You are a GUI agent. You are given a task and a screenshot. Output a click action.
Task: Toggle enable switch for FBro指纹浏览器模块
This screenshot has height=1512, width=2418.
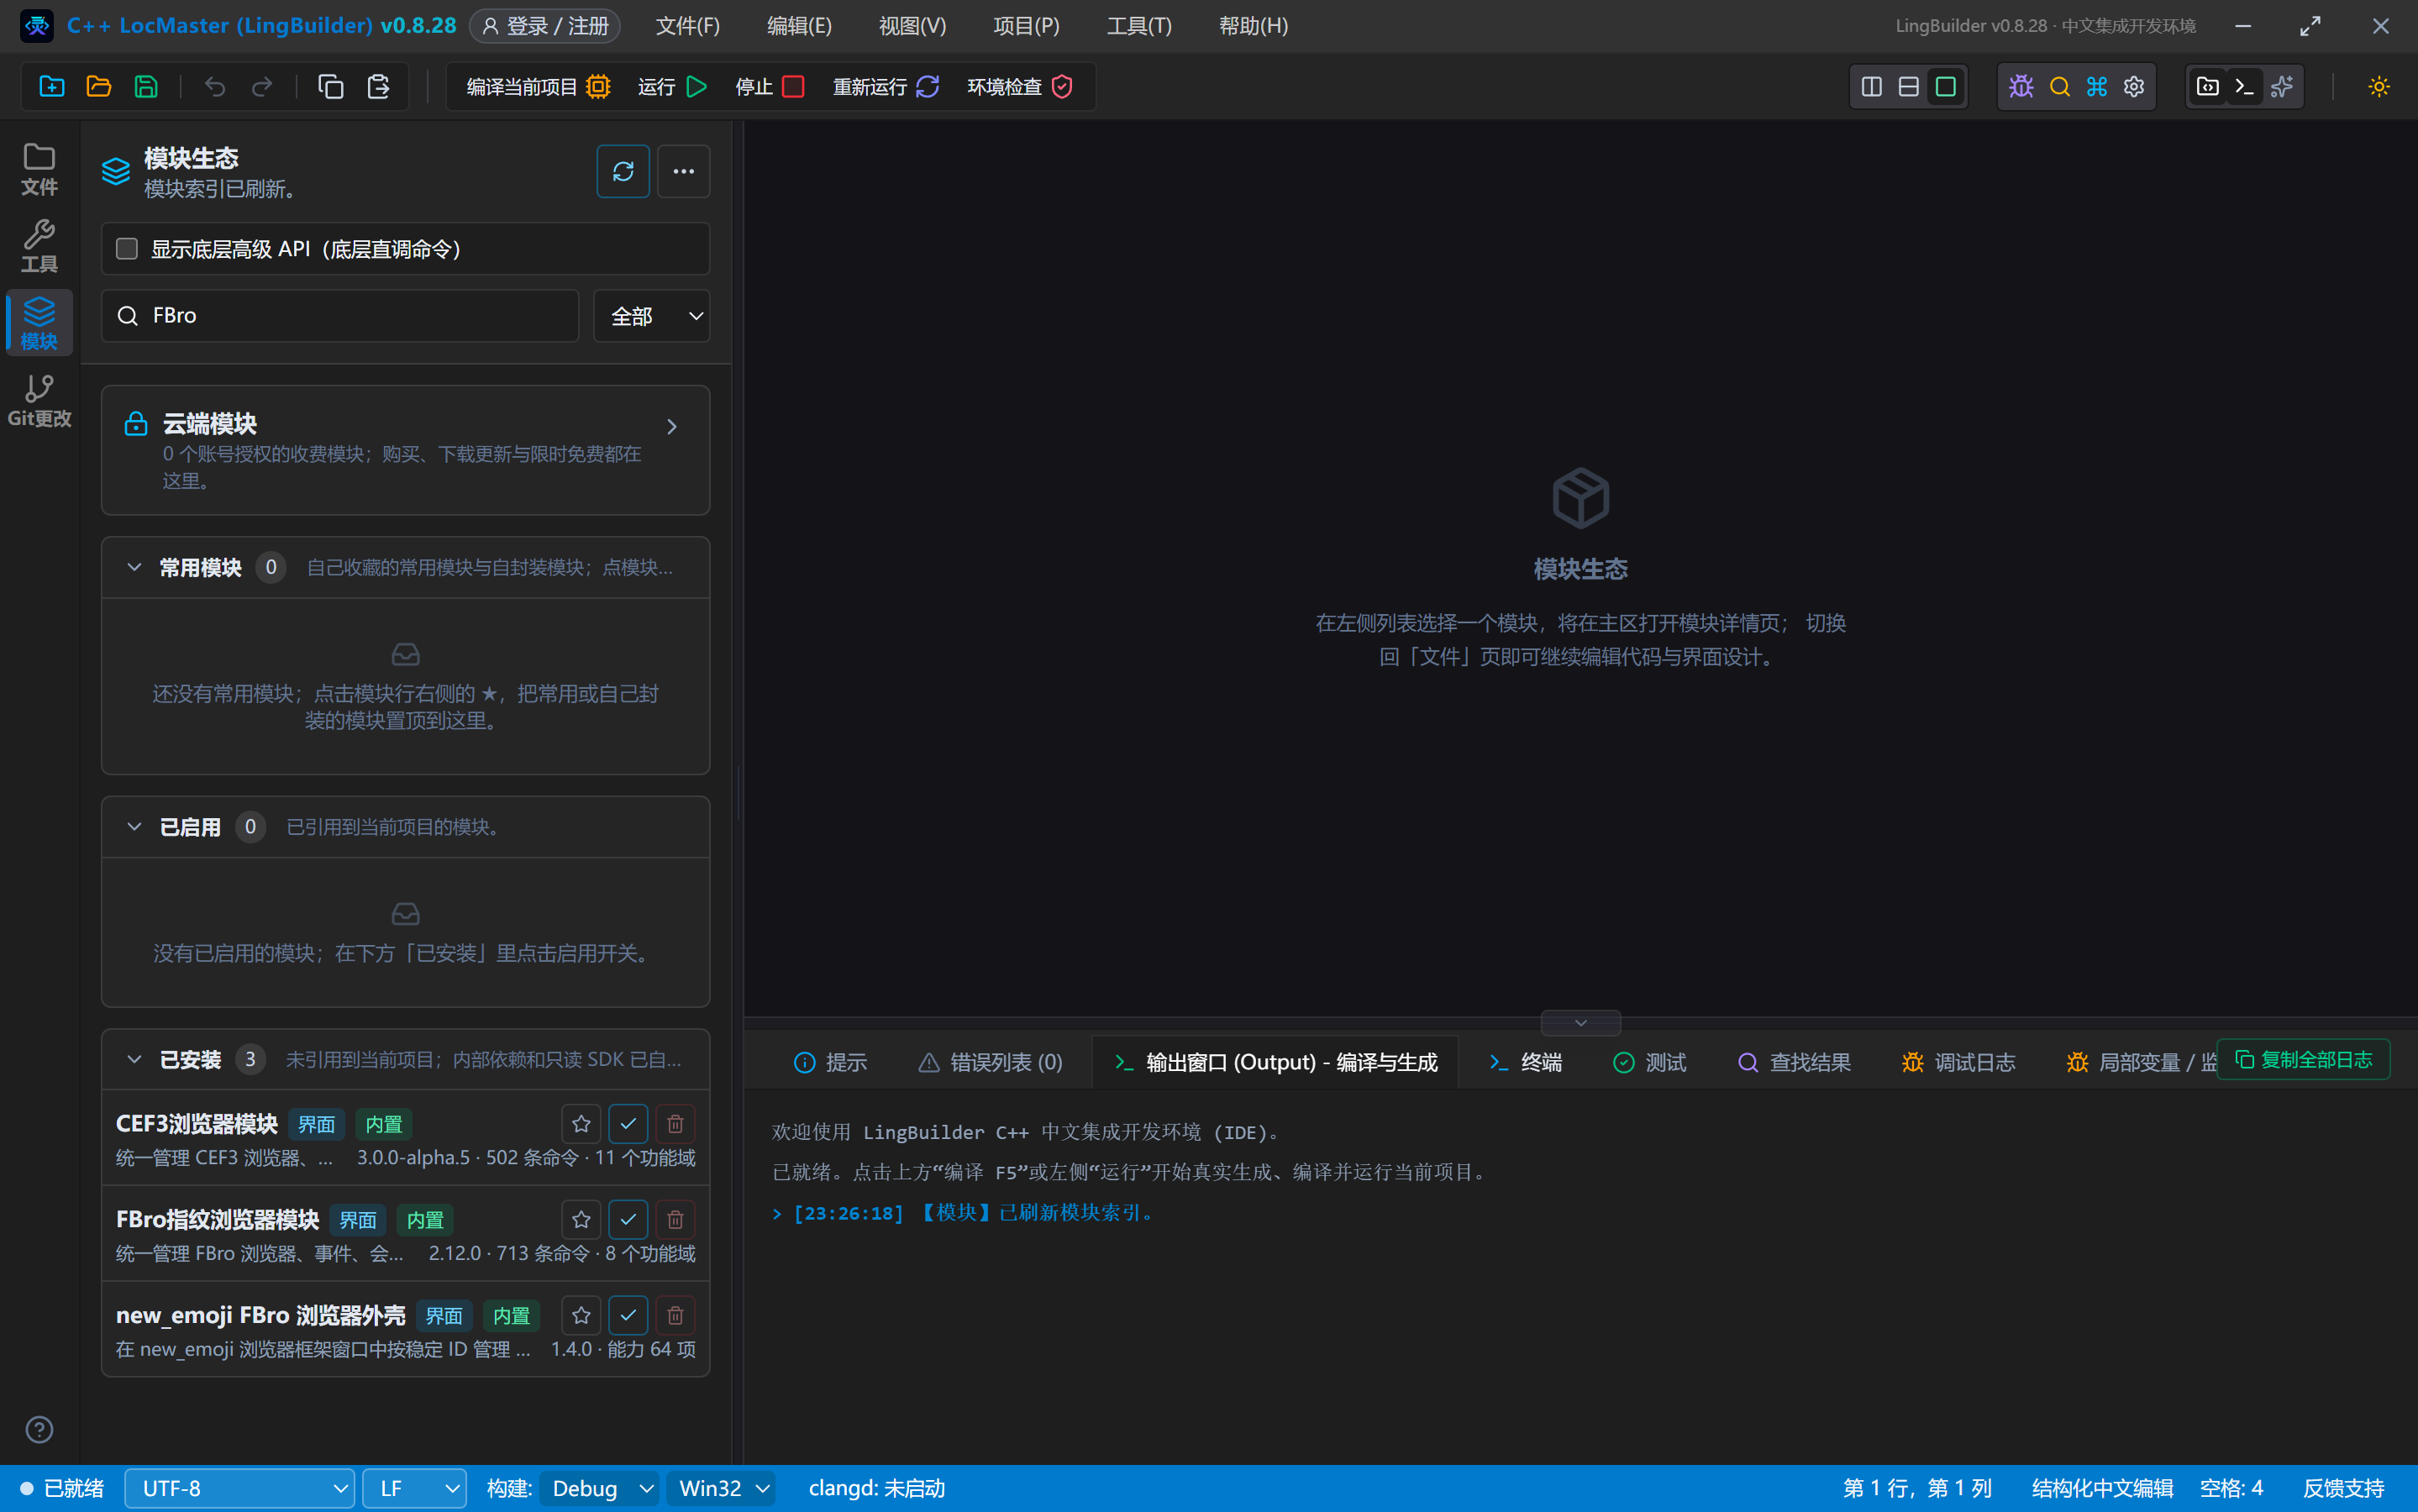tap(628, 1220)
